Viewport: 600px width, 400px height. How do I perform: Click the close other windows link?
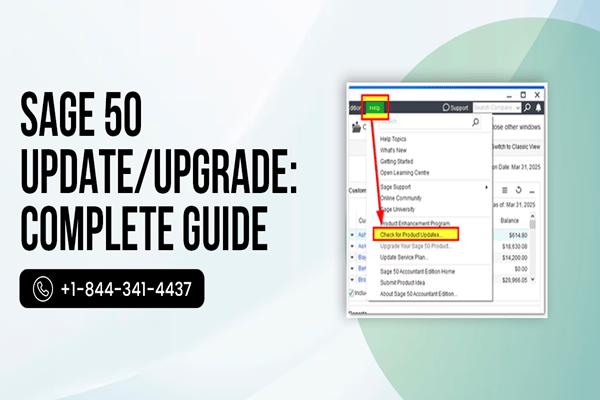pos(516,127)
